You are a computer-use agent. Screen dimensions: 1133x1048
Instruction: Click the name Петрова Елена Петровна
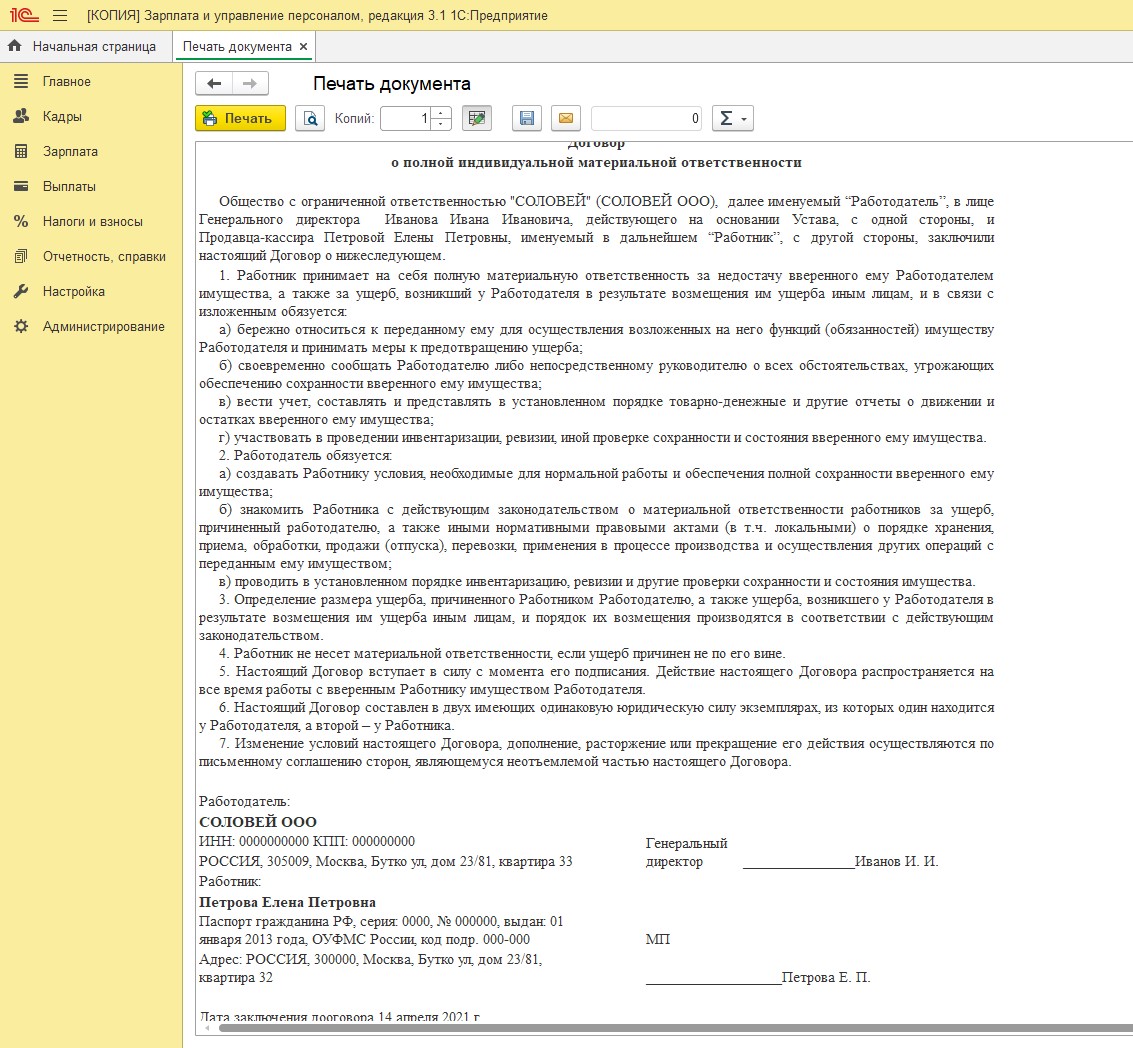288,902
